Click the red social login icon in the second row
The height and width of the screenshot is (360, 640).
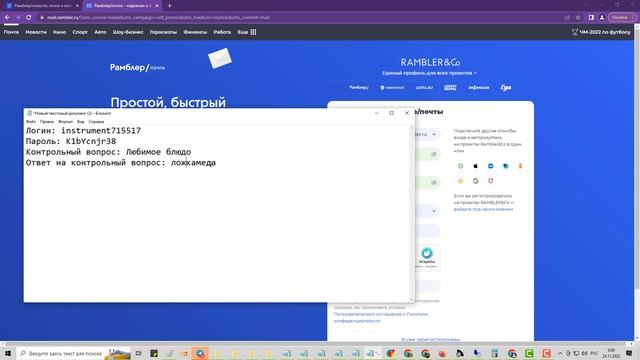(x=491, y=181)
